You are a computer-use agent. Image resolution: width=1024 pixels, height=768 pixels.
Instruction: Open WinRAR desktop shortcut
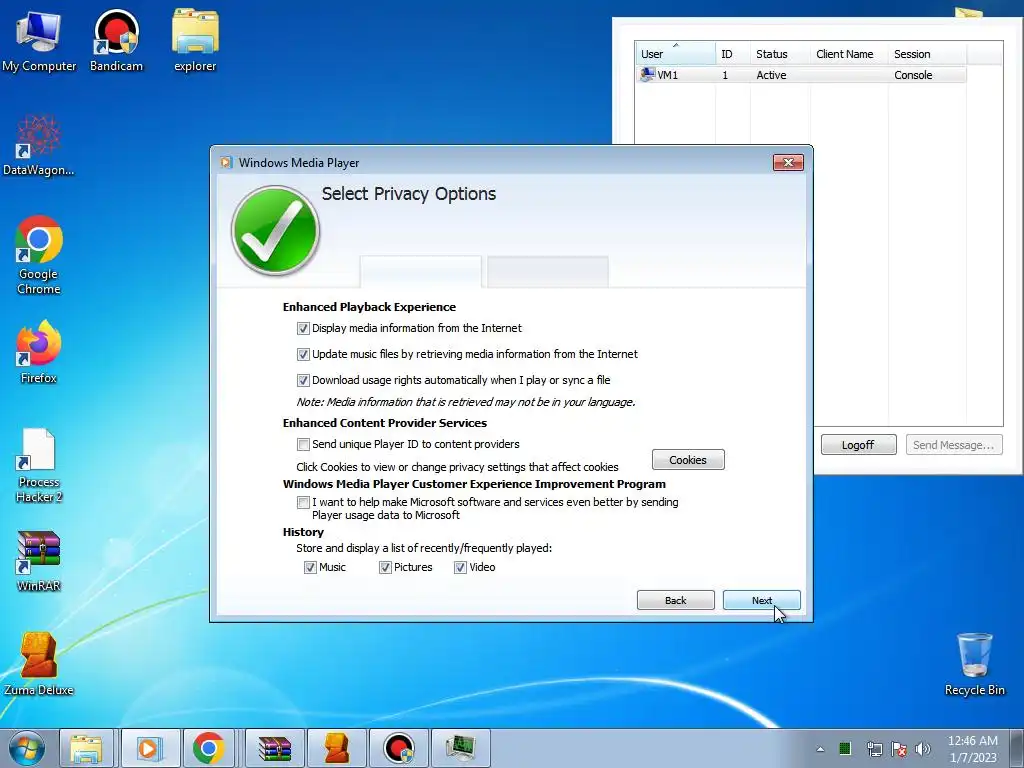coord(39,560)
